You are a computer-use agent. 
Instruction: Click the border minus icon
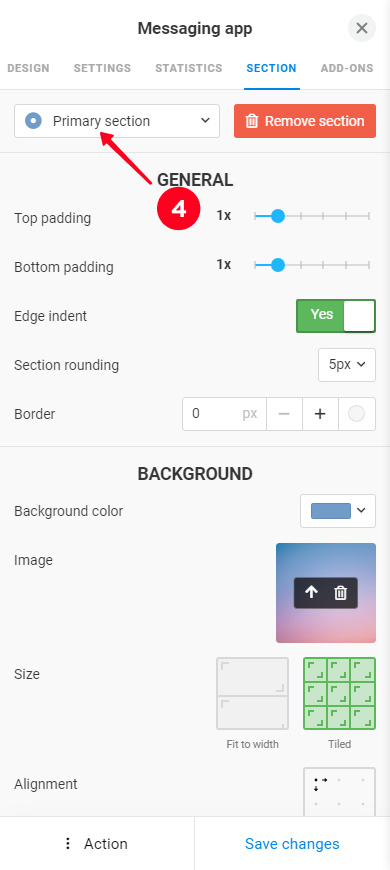coord(284,414)
